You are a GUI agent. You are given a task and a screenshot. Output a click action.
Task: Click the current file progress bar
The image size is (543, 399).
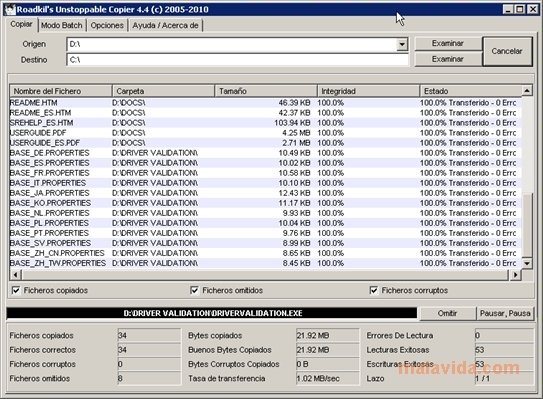click(212, 313)
